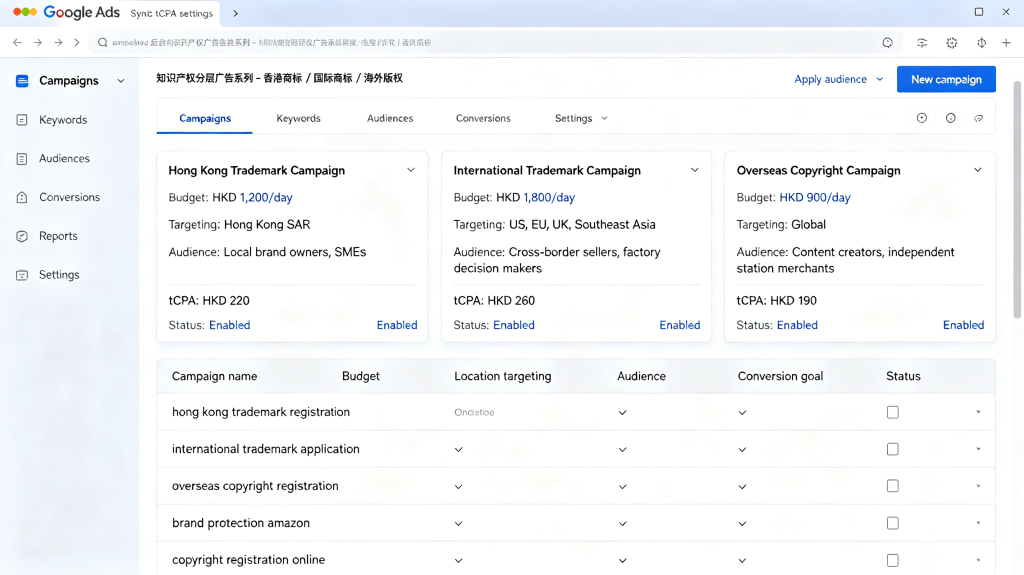The height and width of the screenshot is (575, 1024).
Task: Click the Audiences sidebar icon
Action: coord(22,159)
